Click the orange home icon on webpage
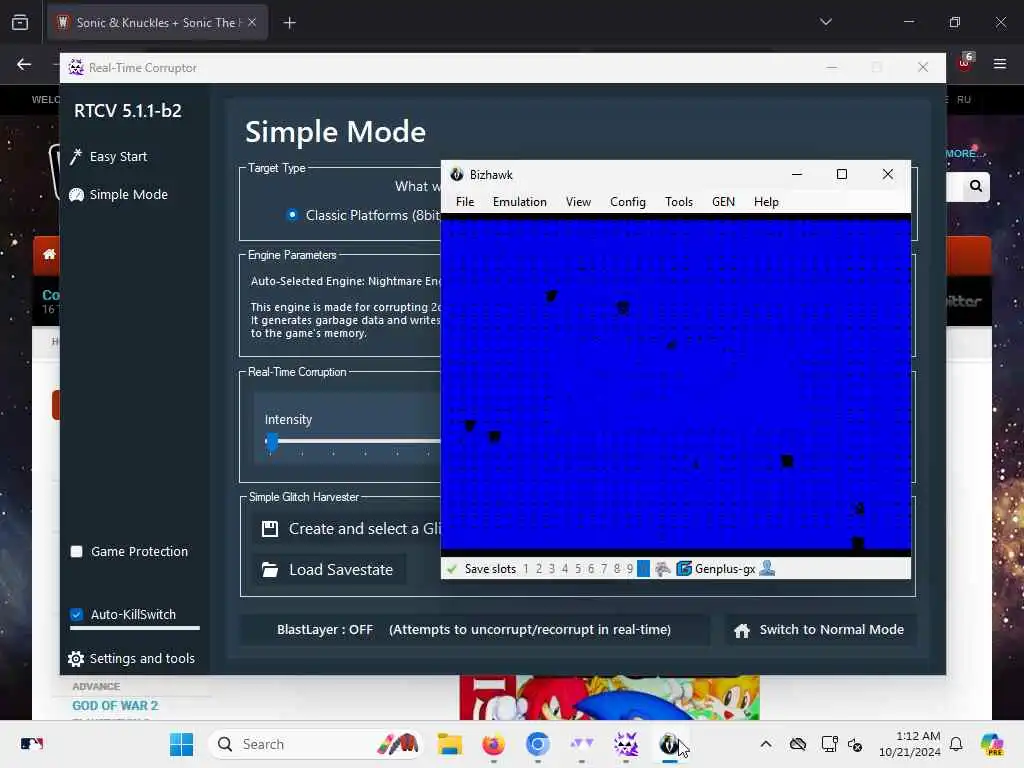This screenshot has height=768, width=1024. pos(50,254)
